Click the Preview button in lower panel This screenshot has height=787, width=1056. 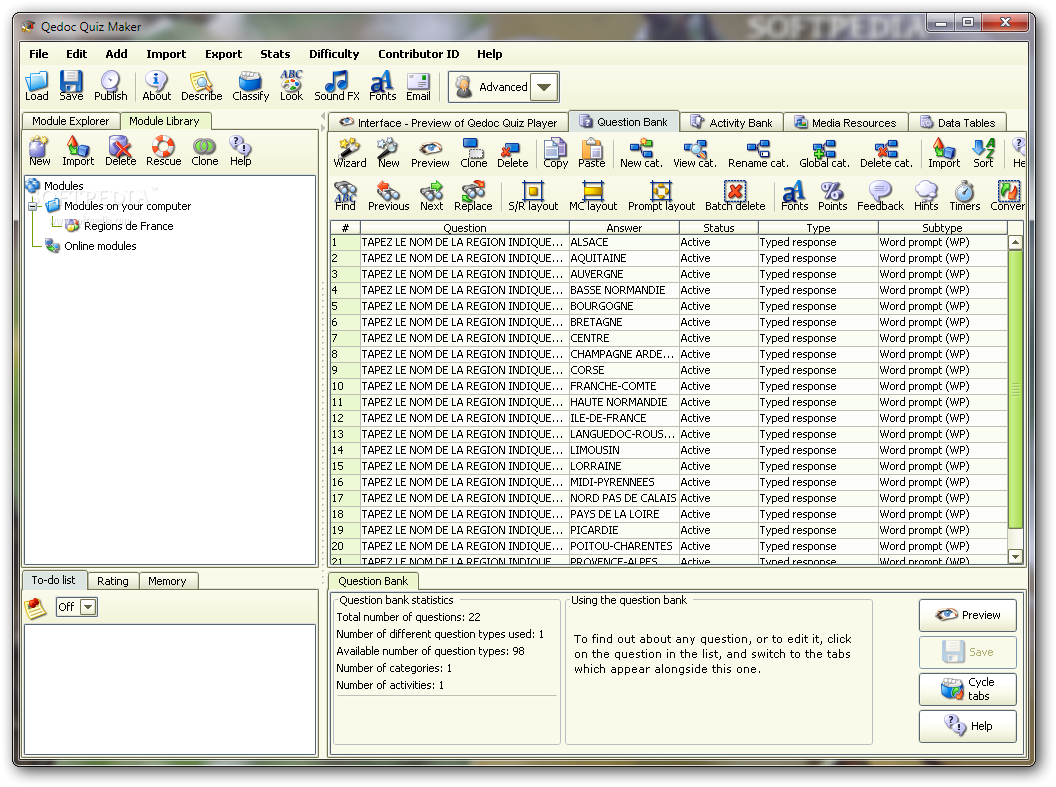tap(968, 615)
